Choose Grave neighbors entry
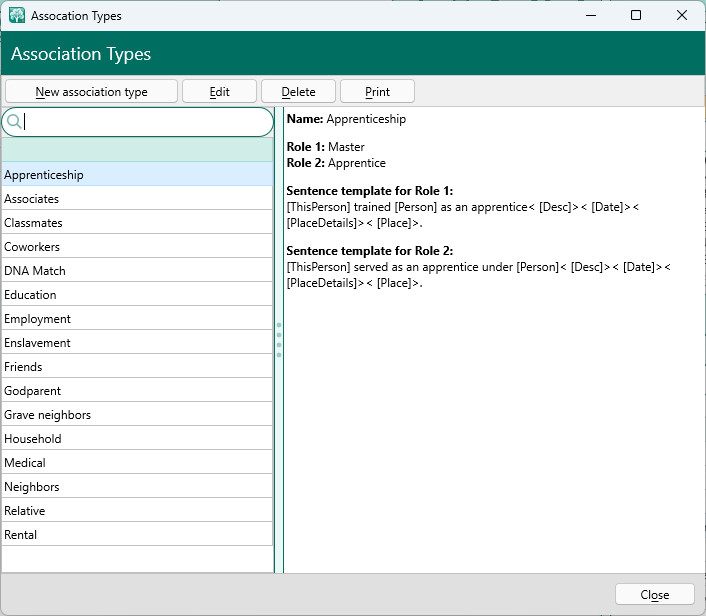Image resolution: width=706 pixels, height=616 pixels. pyautogui.click(x=137, y=415)
